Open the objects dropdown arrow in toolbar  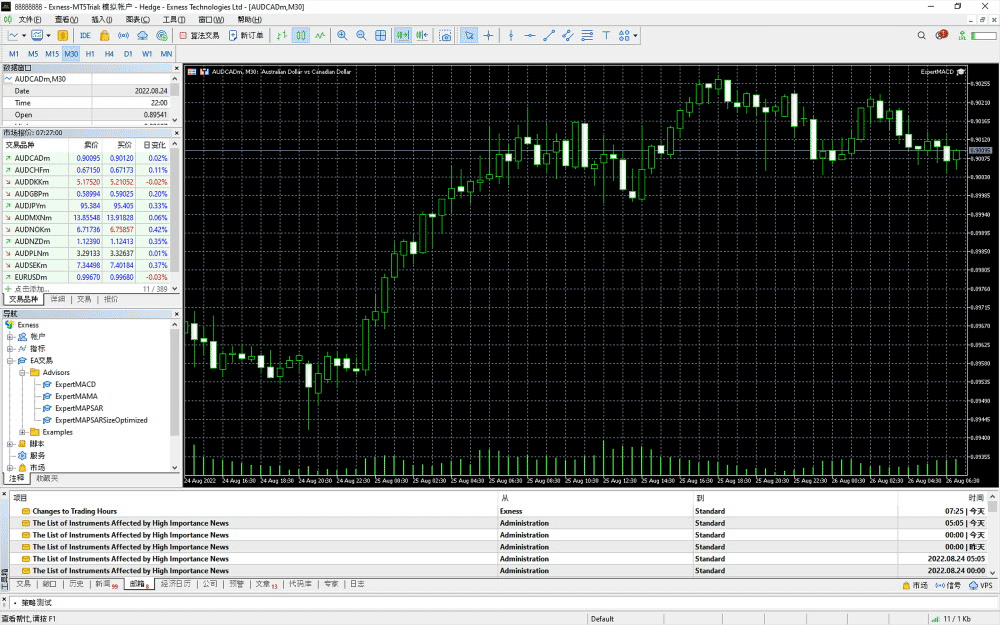point(636,36)
